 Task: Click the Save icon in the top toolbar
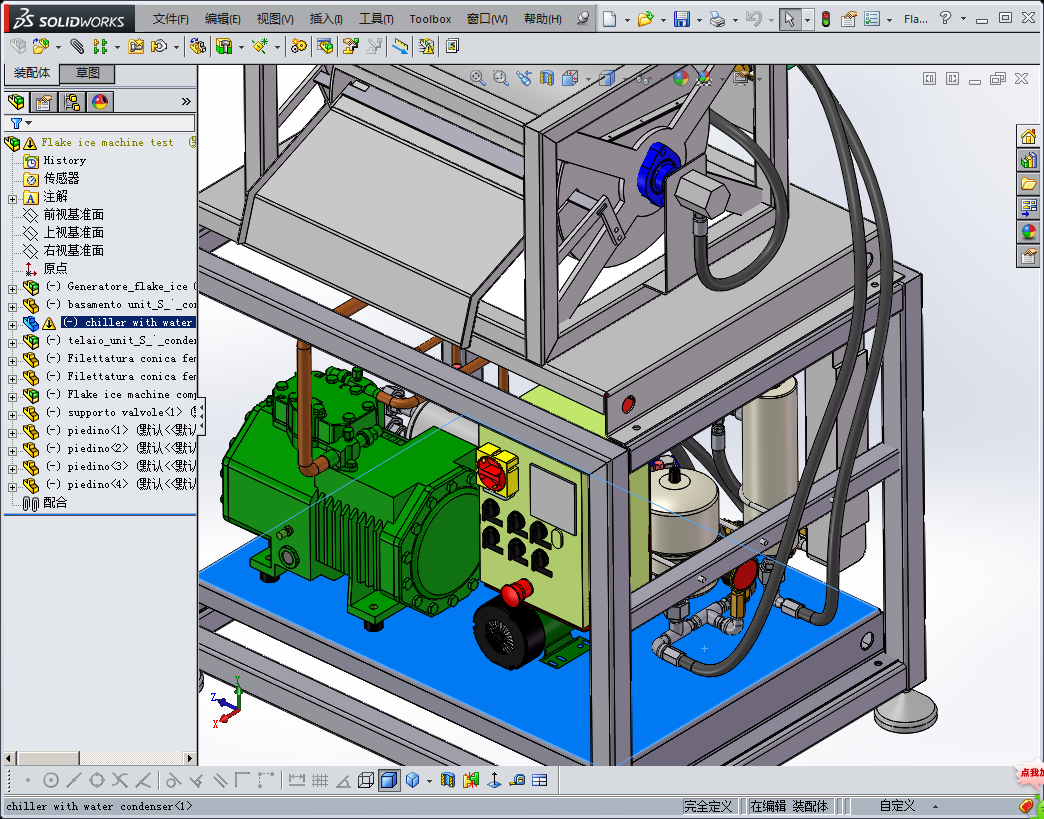(681, 19)
